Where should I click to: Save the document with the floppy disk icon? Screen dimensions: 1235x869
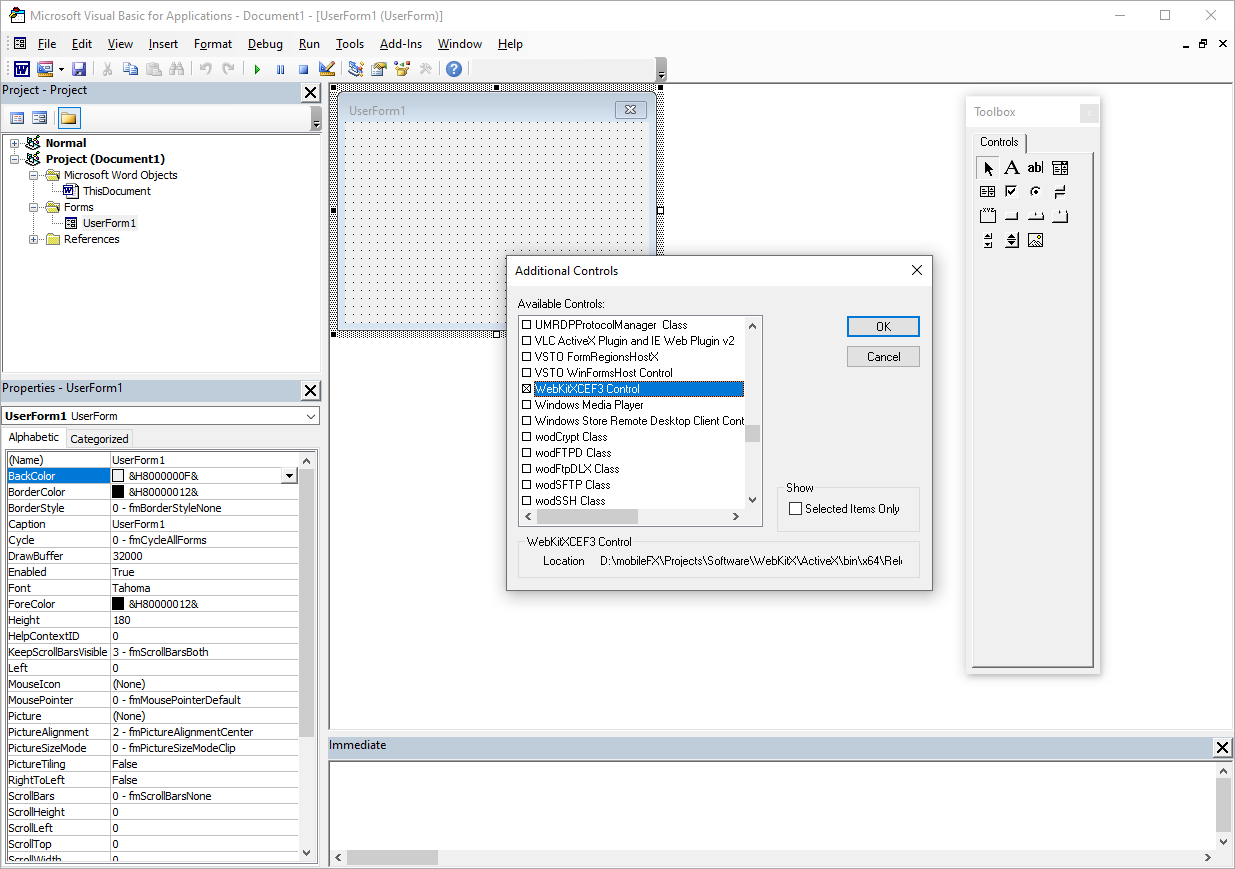point(79,69)
